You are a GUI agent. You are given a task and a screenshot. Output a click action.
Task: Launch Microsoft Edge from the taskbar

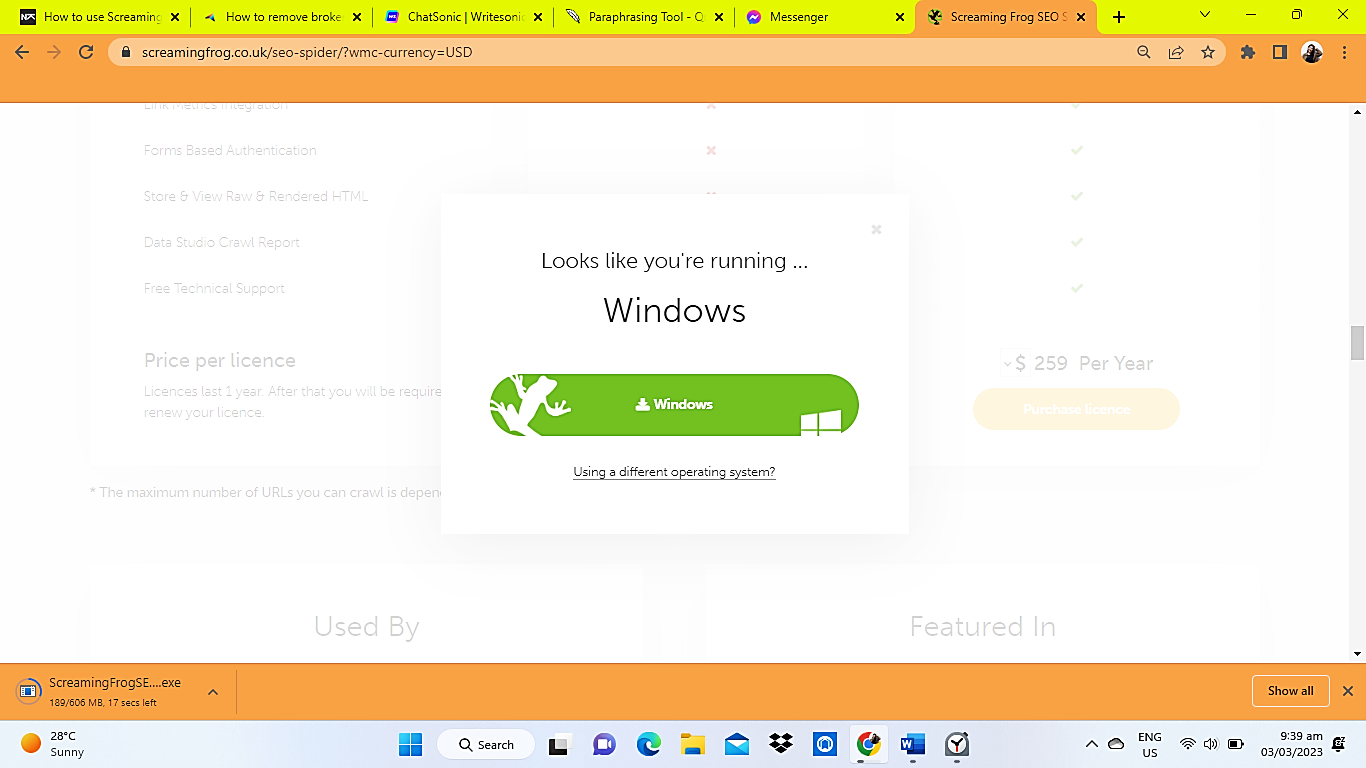point(649,744)
